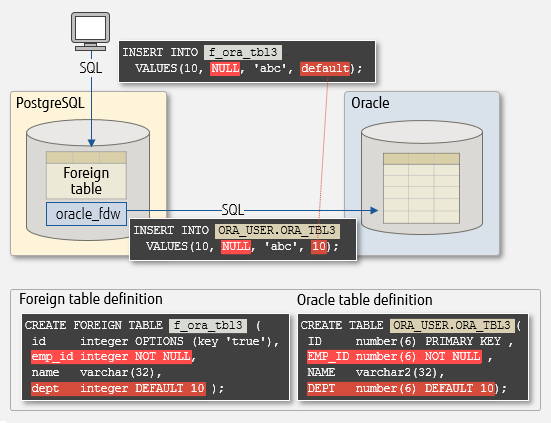Click the id integer OPTIONS line

[x=155, y=341]
